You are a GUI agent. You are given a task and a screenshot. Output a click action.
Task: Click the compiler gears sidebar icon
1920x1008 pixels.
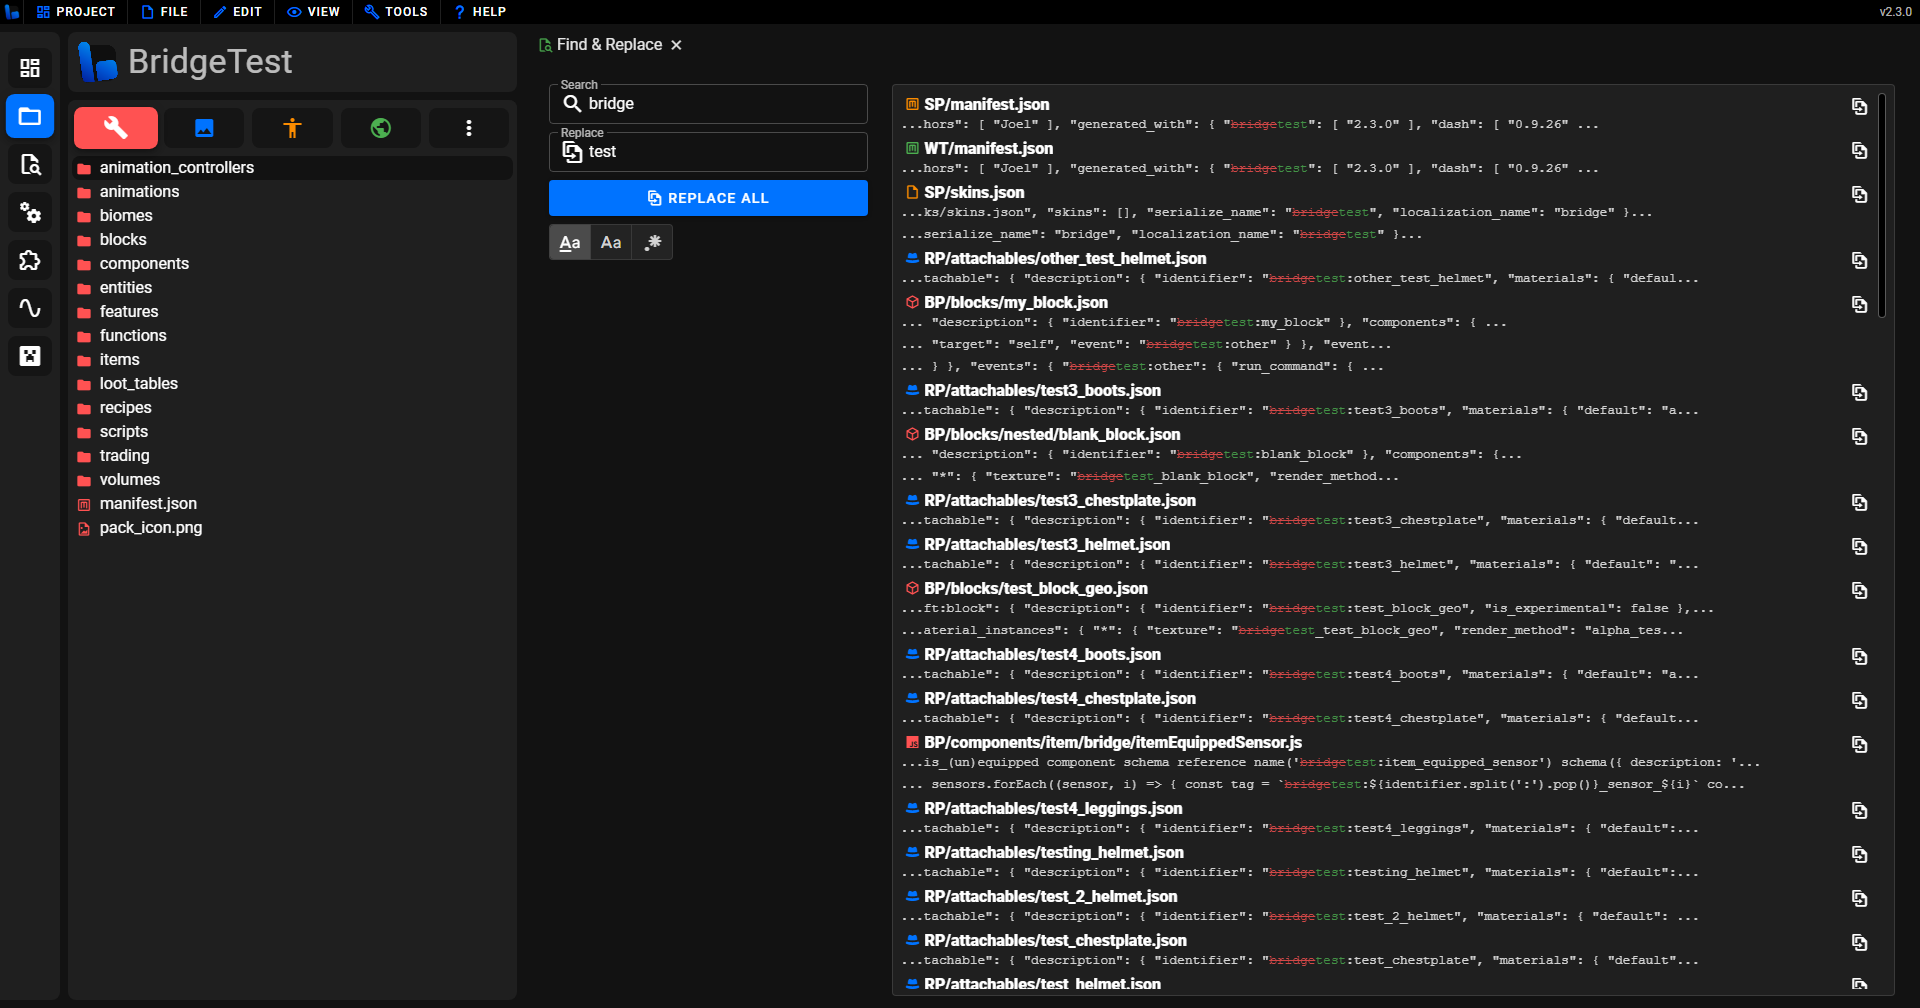click(x=30, y=212)
